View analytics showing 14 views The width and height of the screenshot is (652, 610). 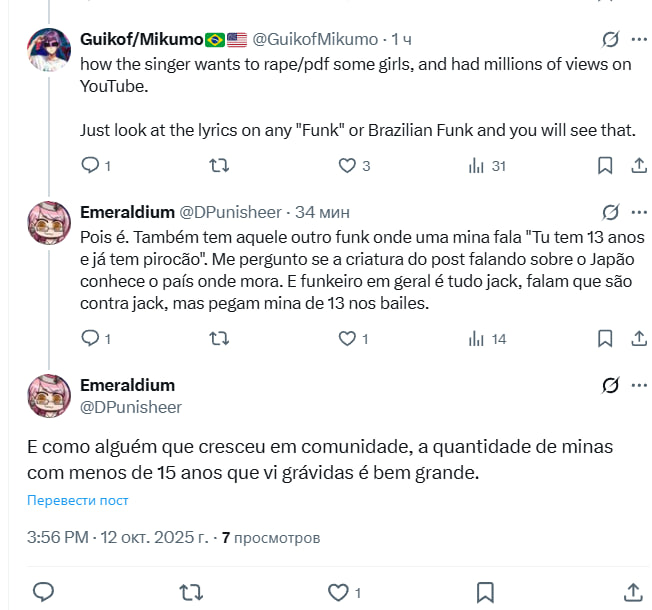[x=476, y=339]
